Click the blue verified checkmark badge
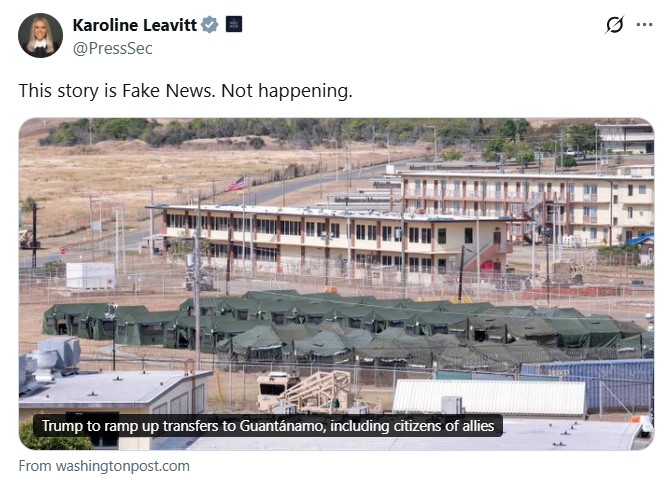The width and height of the screenshot is (671, 486). (210, 24)
